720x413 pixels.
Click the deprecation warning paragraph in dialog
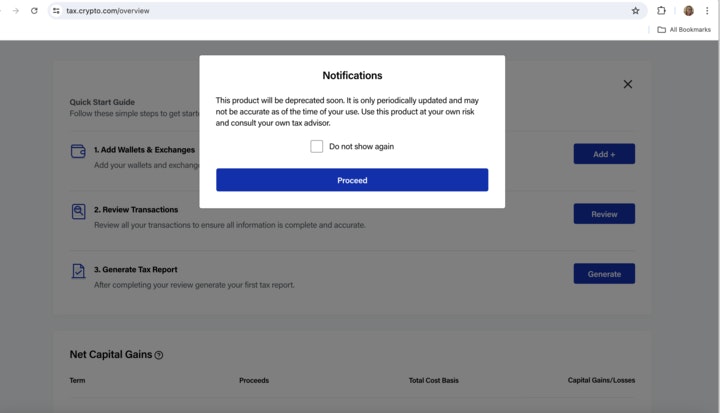347,112
